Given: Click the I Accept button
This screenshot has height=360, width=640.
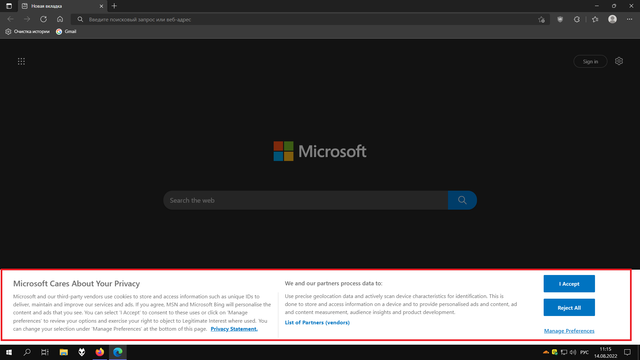Looking at the screenshot, I should coord(569,284).
